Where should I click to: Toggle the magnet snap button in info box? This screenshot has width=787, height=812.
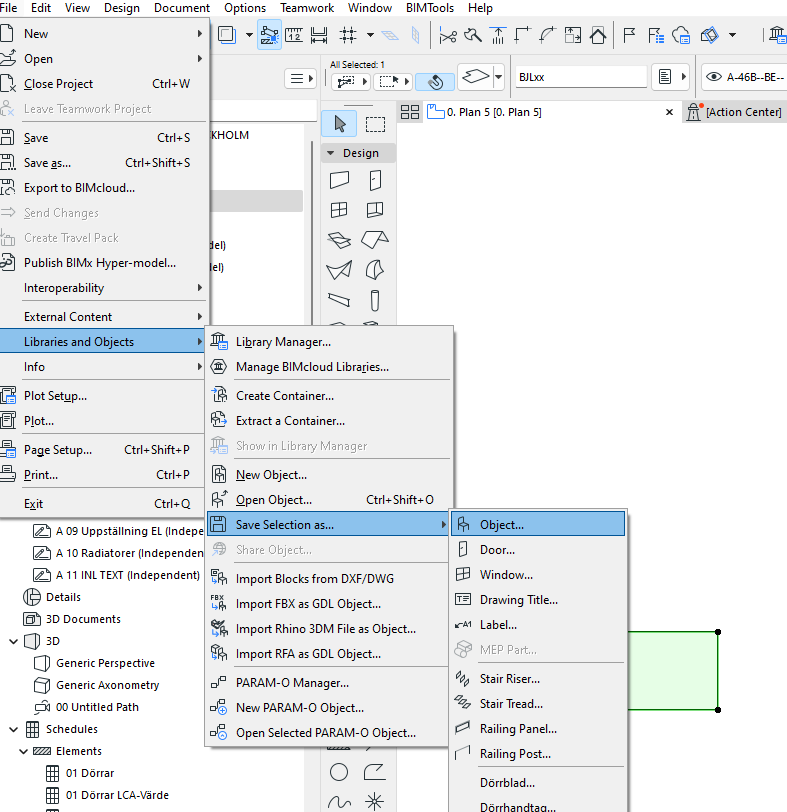[x=435, y=81]
